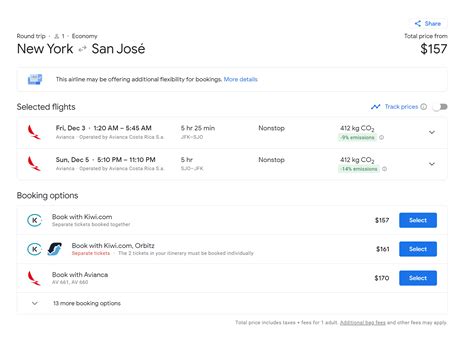Click the -14% emissions info icon
Screen dimensions: 474x361
coord(384,169)
